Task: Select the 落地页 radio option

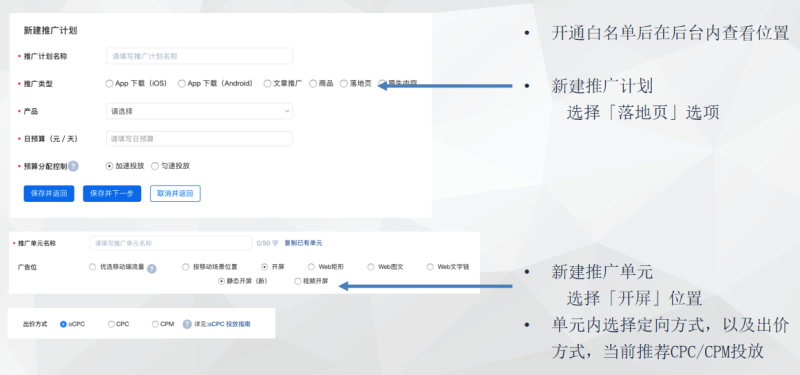Action: [x=344, y=84]
